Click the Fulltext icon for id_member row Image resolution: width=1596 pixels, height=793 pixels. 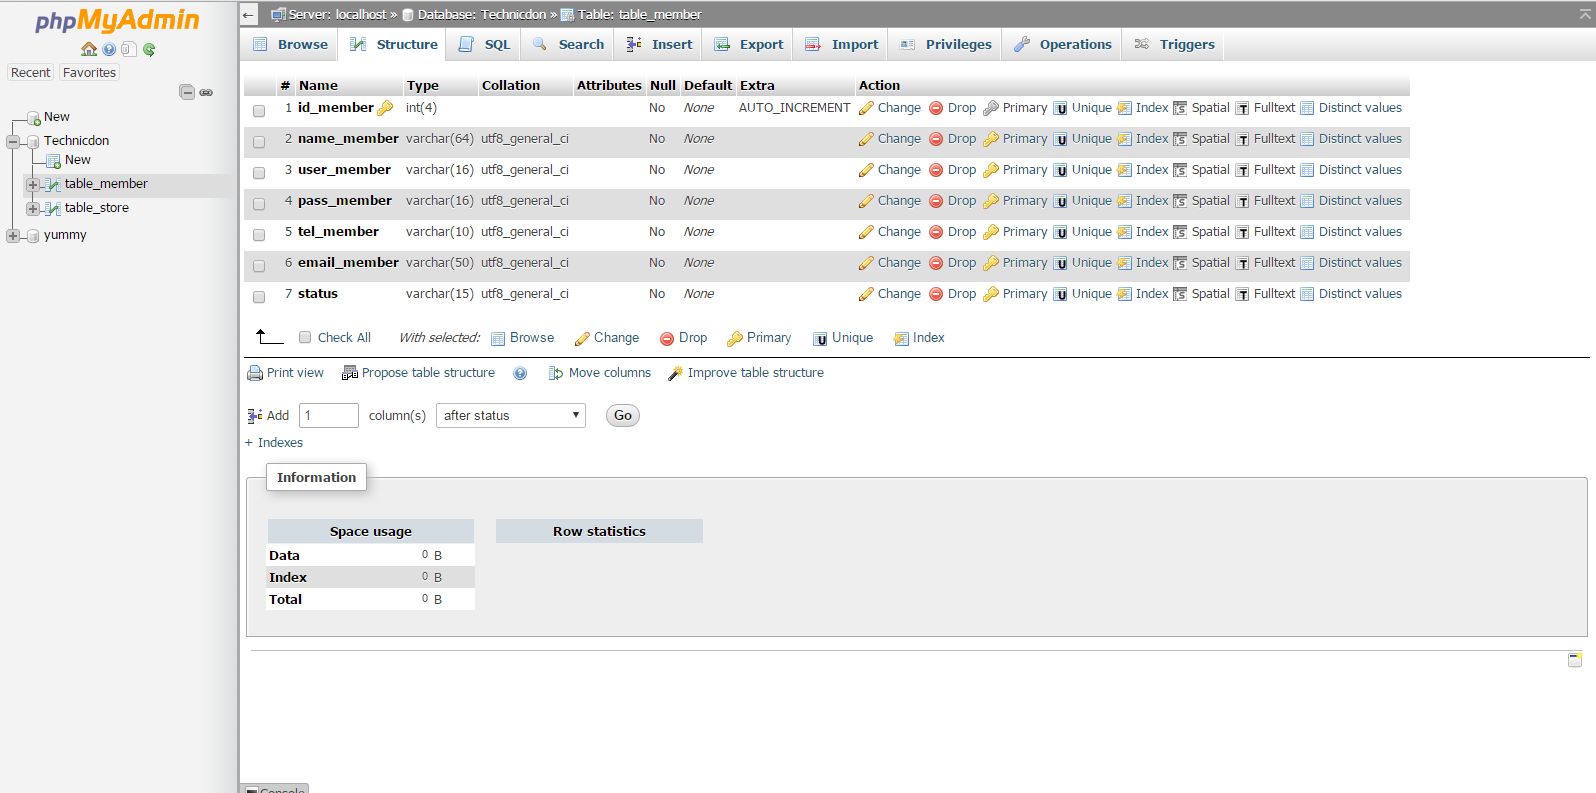coord(1242,109)
